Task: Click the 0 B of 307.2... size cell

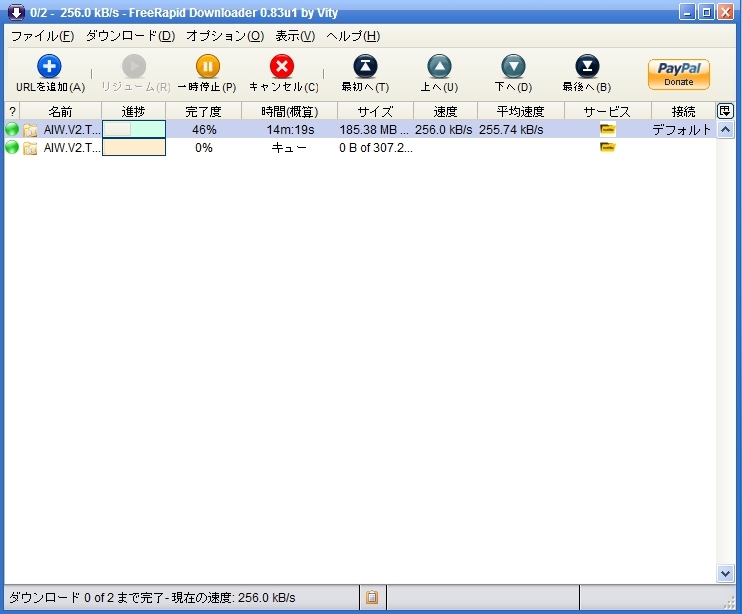Action: 375,148
